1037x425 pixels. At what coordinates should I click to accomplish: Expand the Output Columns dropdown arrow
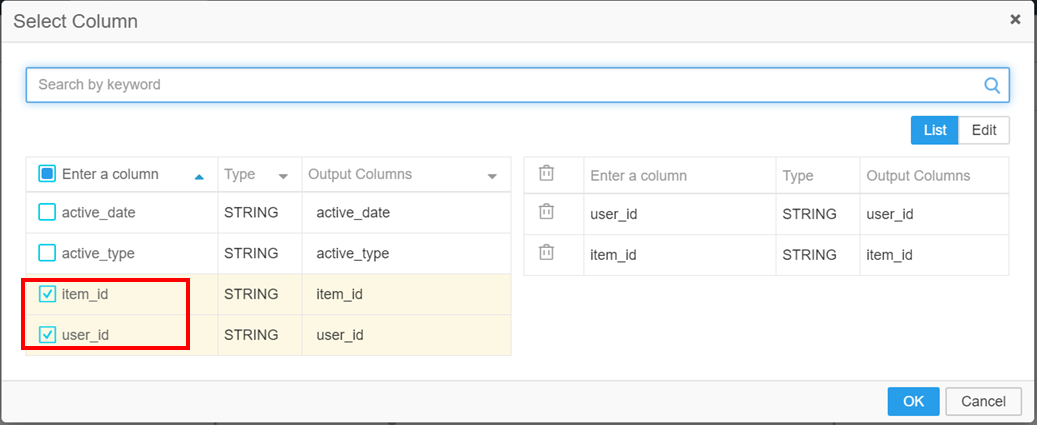pos(492,176)
